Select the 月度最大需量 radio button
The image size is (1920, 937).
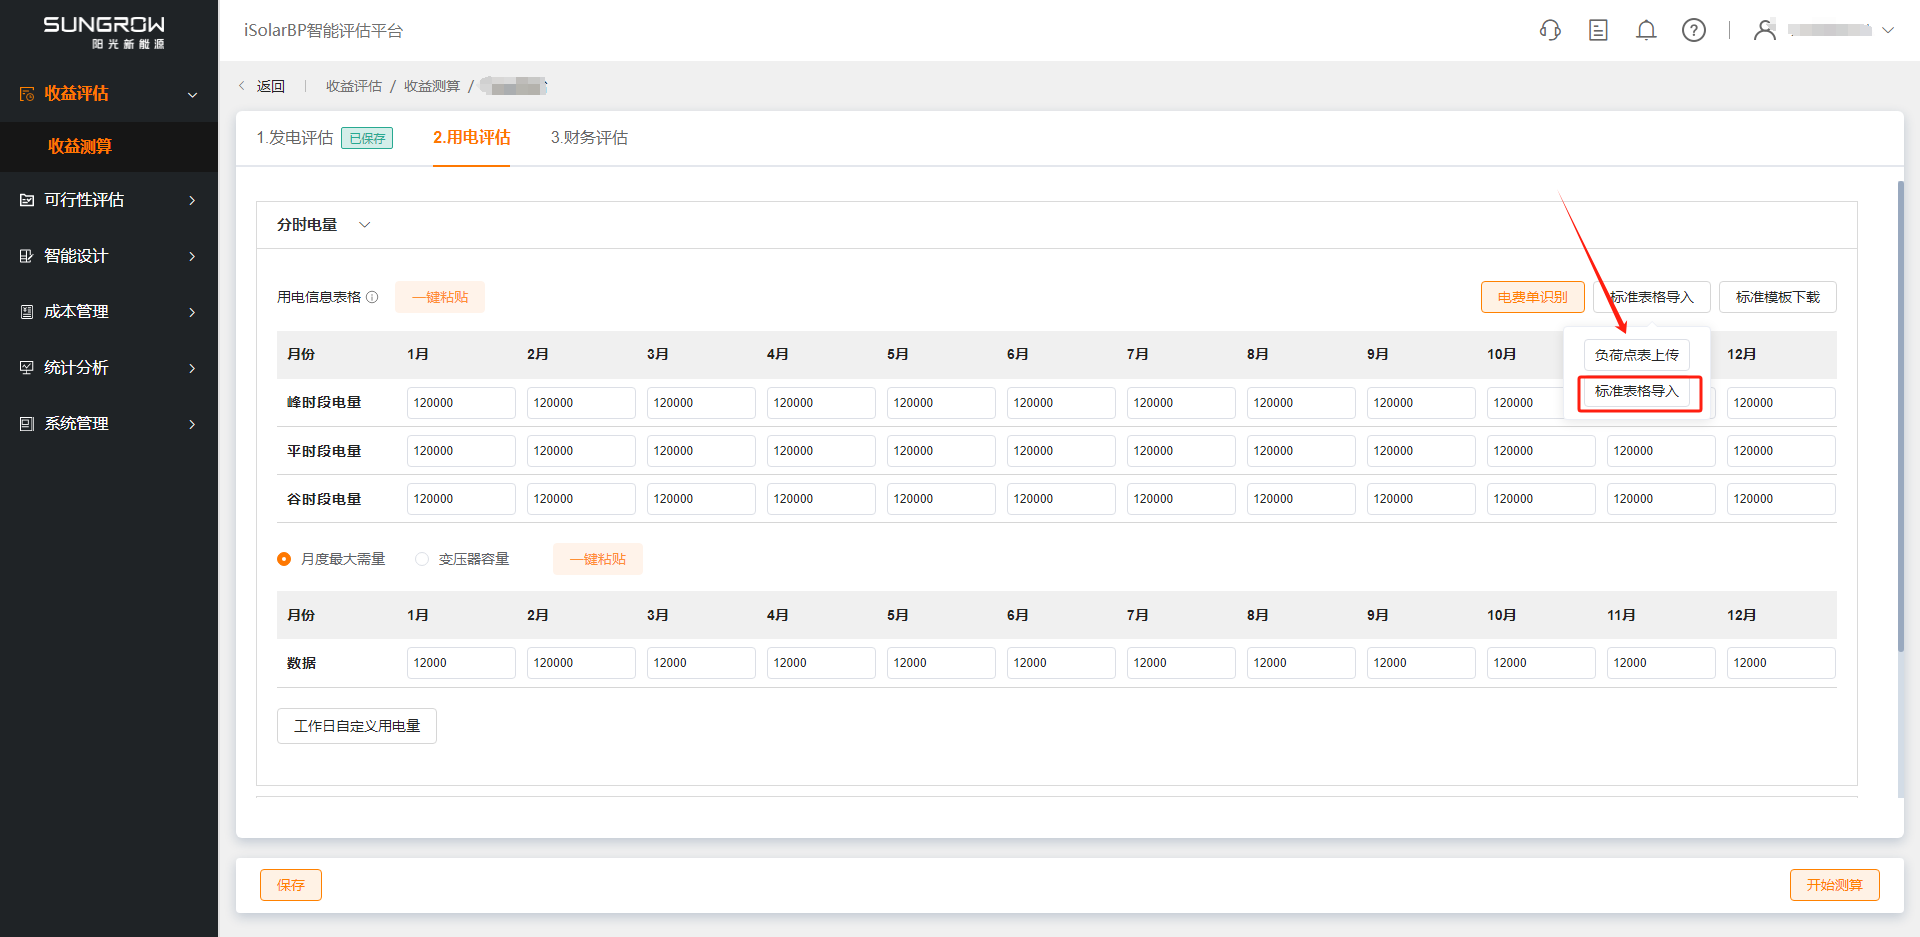(284, 559)
